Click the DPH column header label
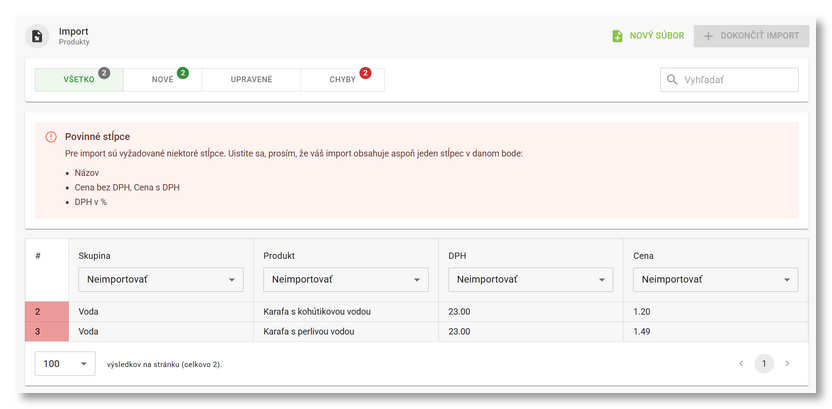This screenshot has width=832, height=409. click(x=456, y=256)
